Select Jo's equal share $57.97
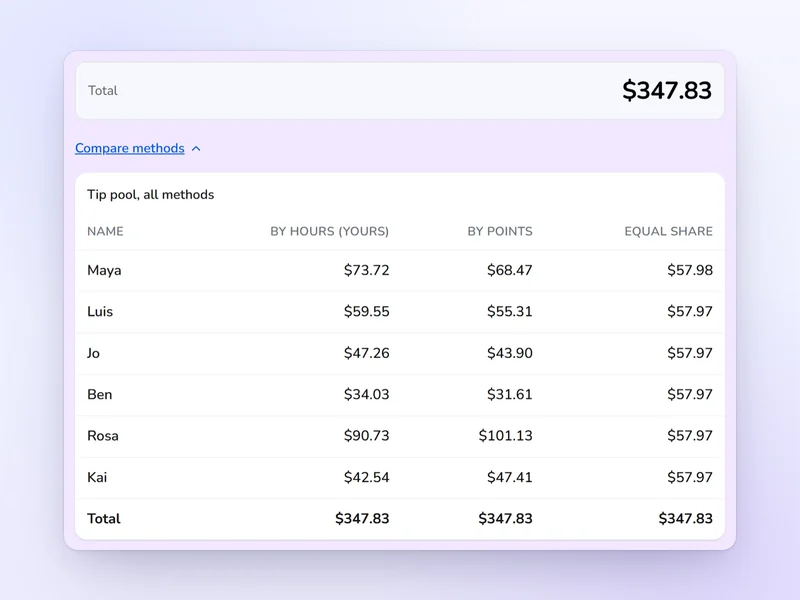 point(690,353)
